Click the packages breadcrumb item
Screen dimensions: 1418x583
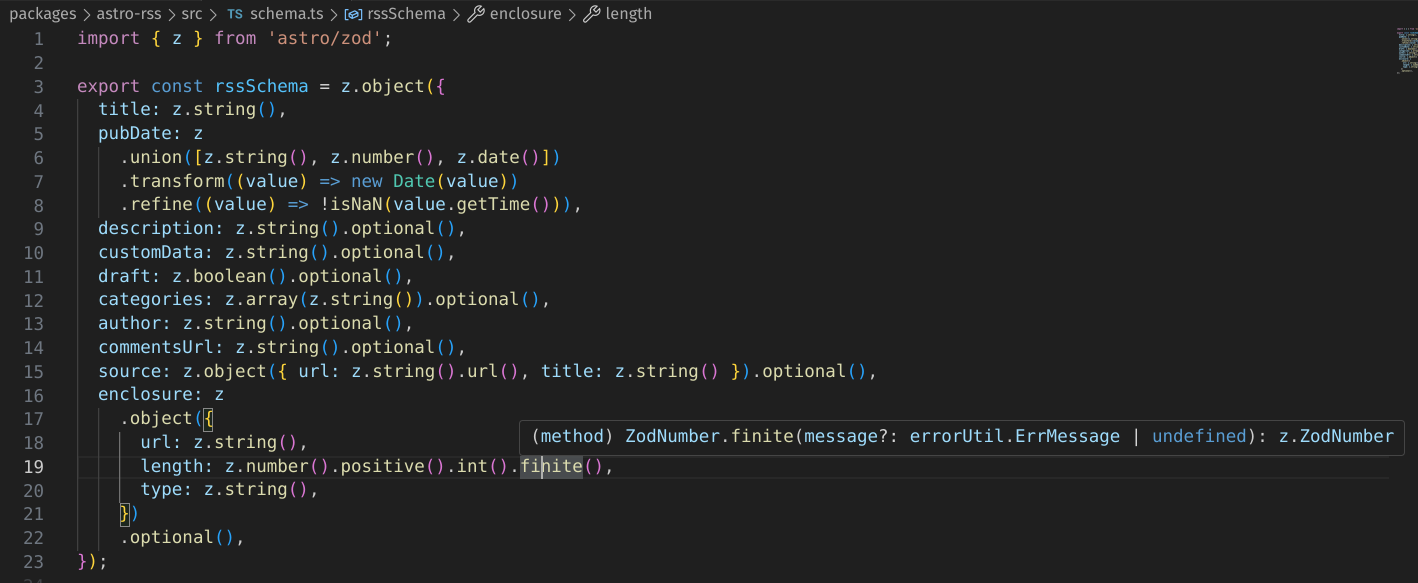pos(44,13)
